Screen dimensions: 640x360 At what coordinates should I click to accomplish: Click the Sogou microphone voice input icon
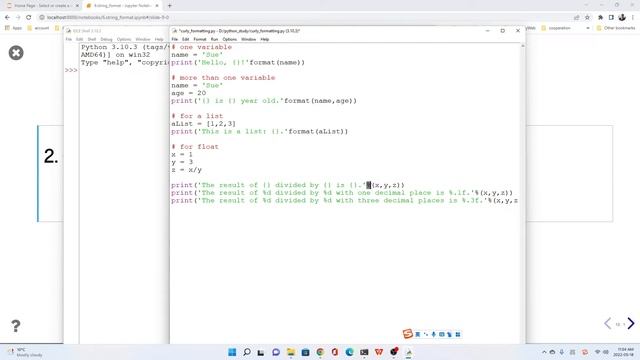(x=433, y=334)
